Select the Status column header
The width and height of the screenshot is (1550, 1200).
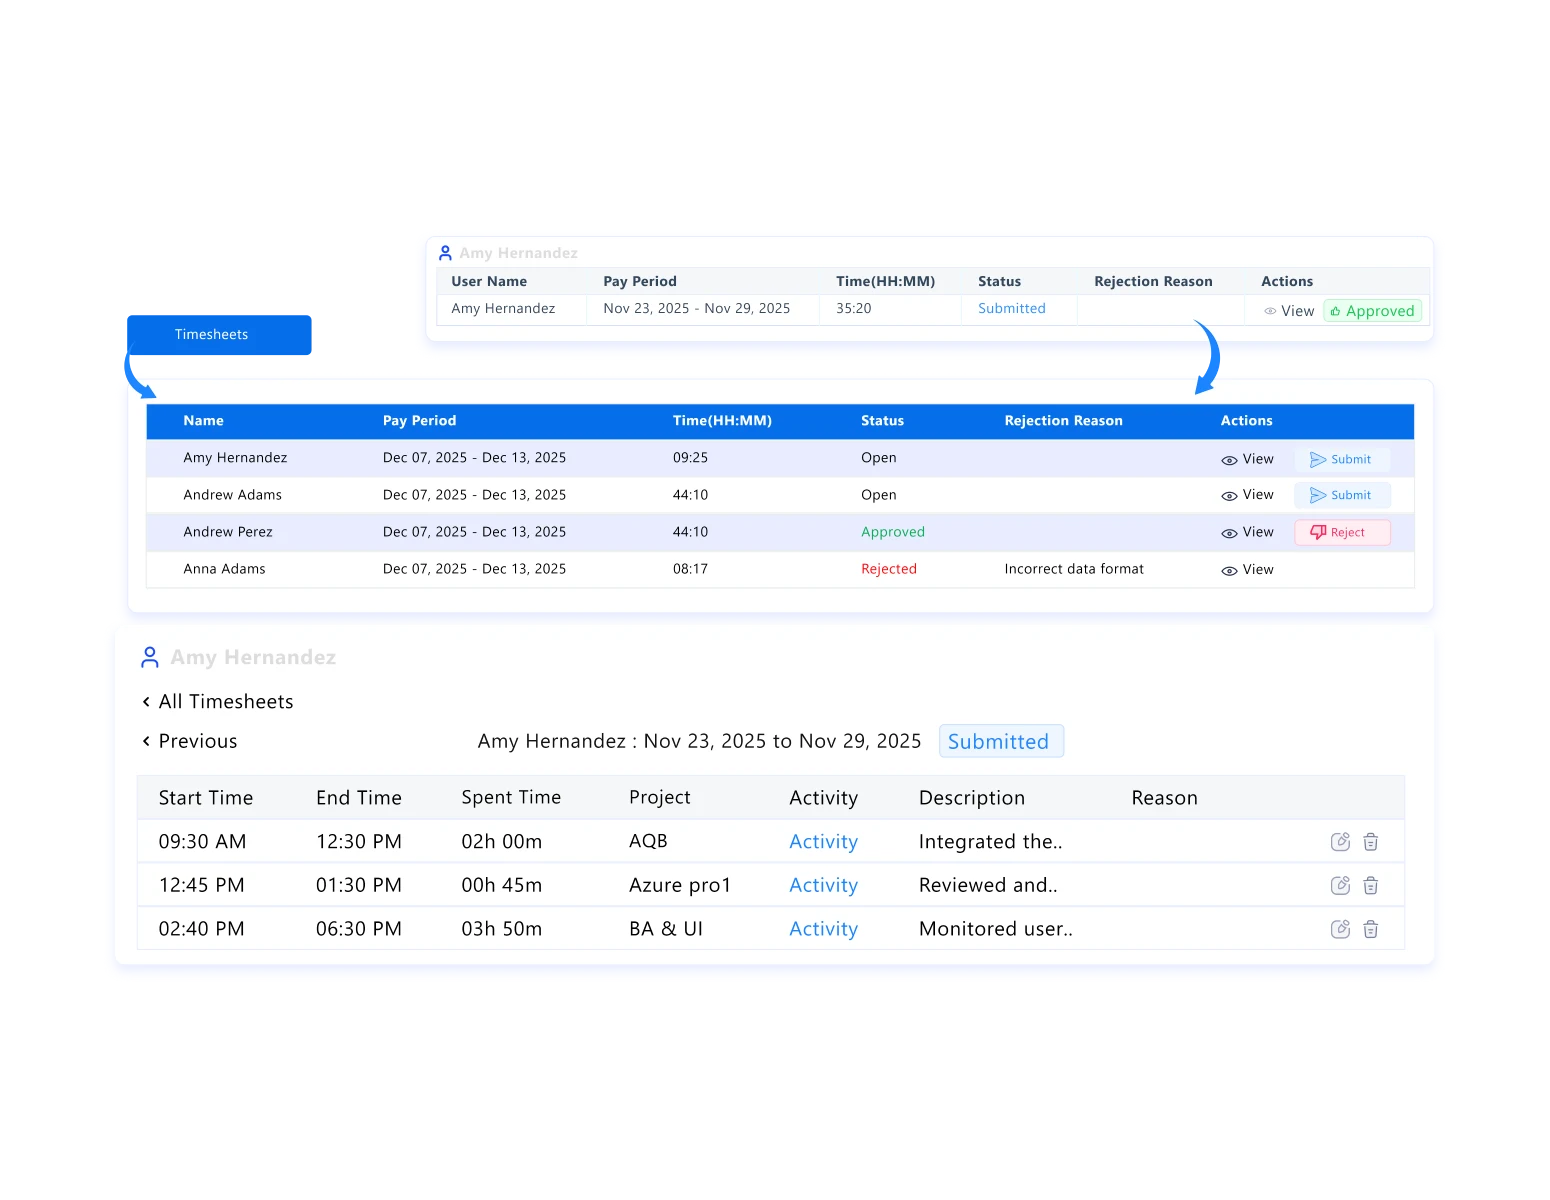click(x=882, y=421)
